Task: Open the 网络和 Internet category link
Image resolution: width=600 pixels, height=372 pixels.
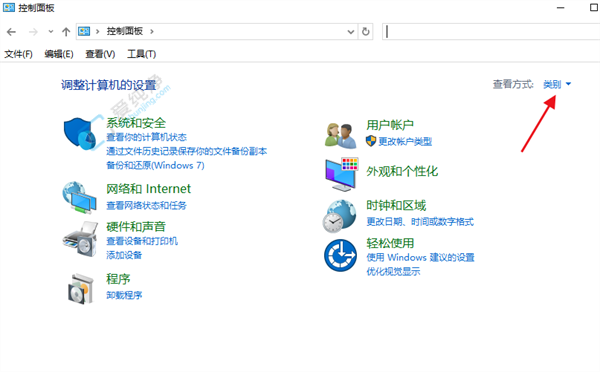Action: click(x=148, y=189)
